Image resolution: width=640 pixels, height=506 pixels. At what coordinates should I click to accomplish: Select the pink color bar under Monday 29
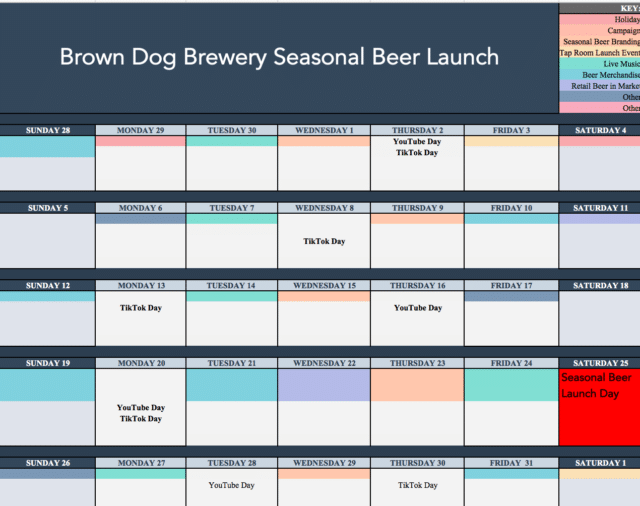140,141
